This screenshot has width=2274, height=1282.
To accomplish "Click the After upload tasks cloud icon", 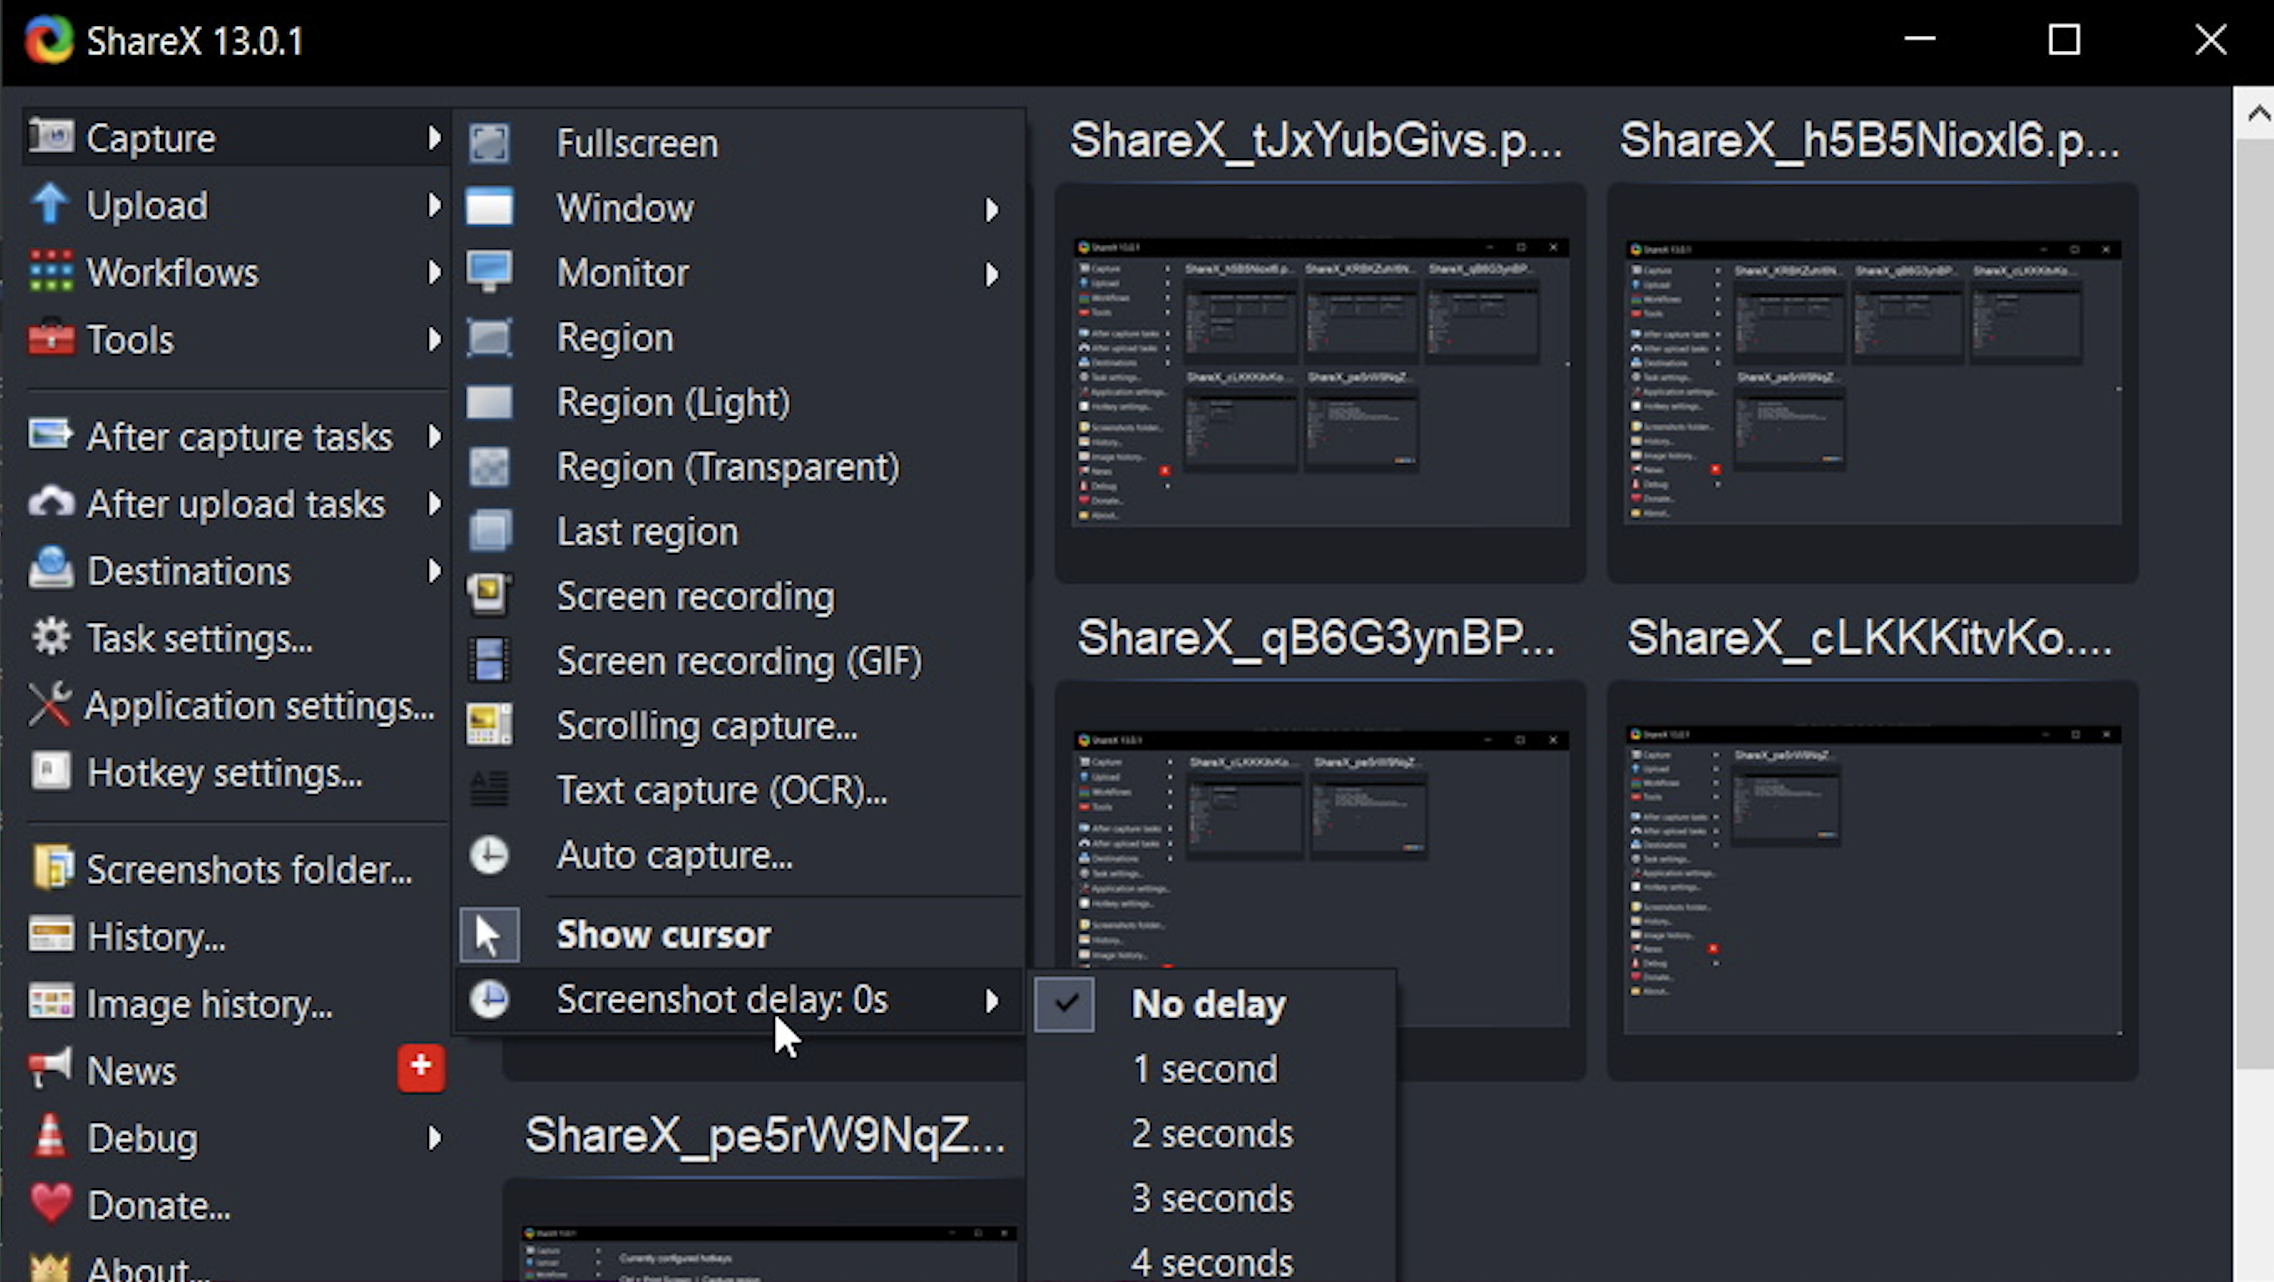I will click(50, 502).
